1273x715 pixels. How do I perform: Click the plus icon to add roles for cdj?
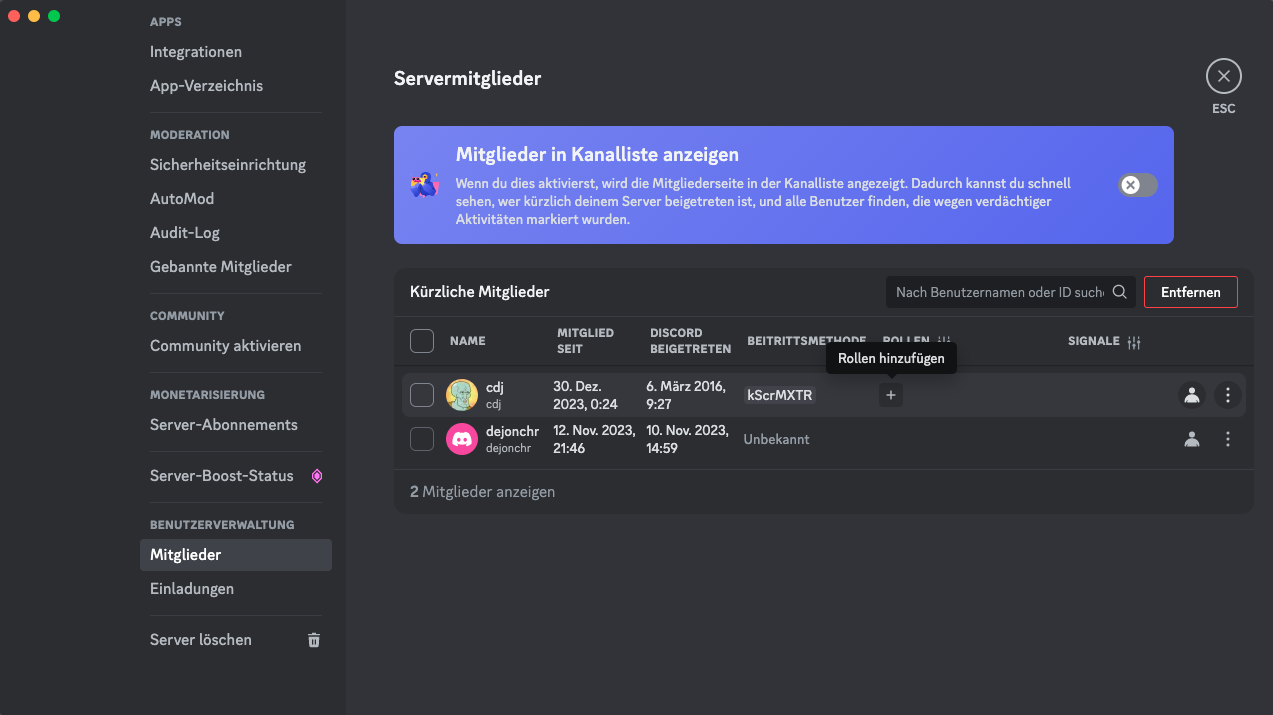891,395
